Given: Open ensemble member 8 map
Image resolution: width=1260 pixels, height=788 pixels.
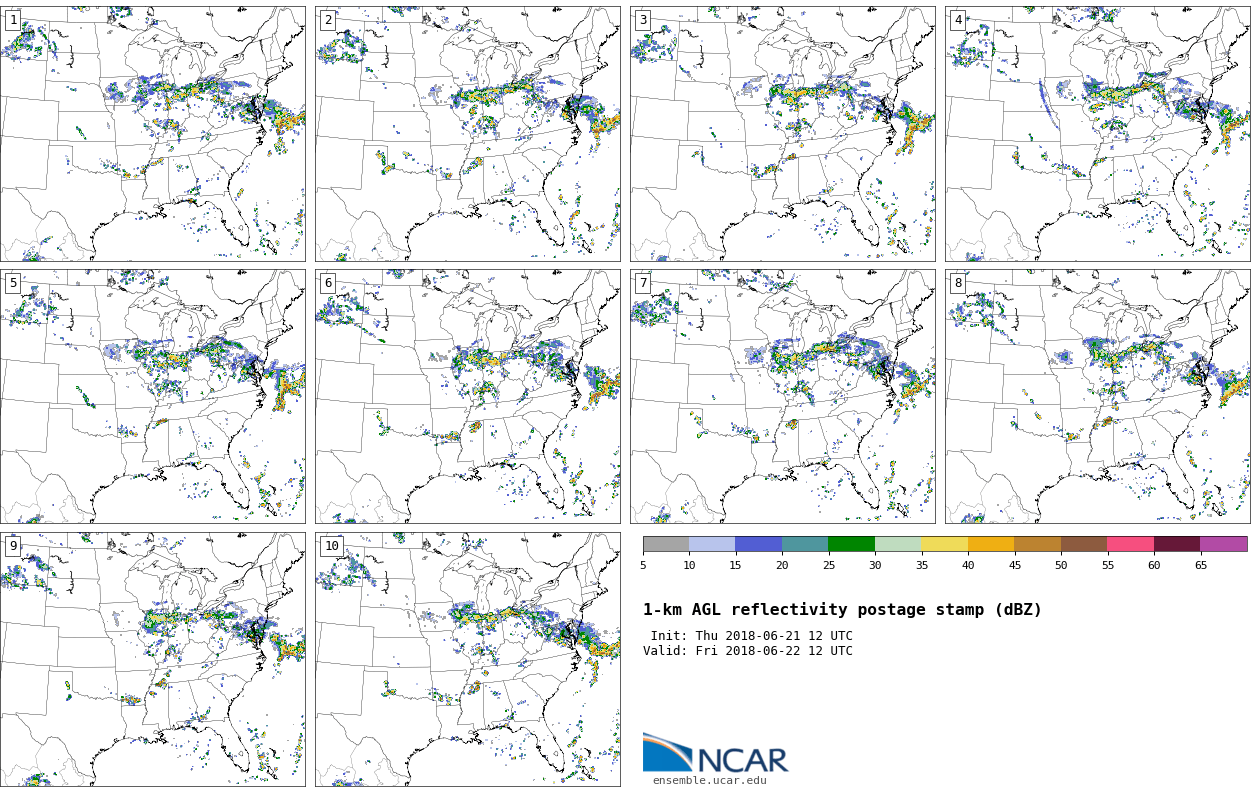Looking at the screenshot, I should (1097, 396).
